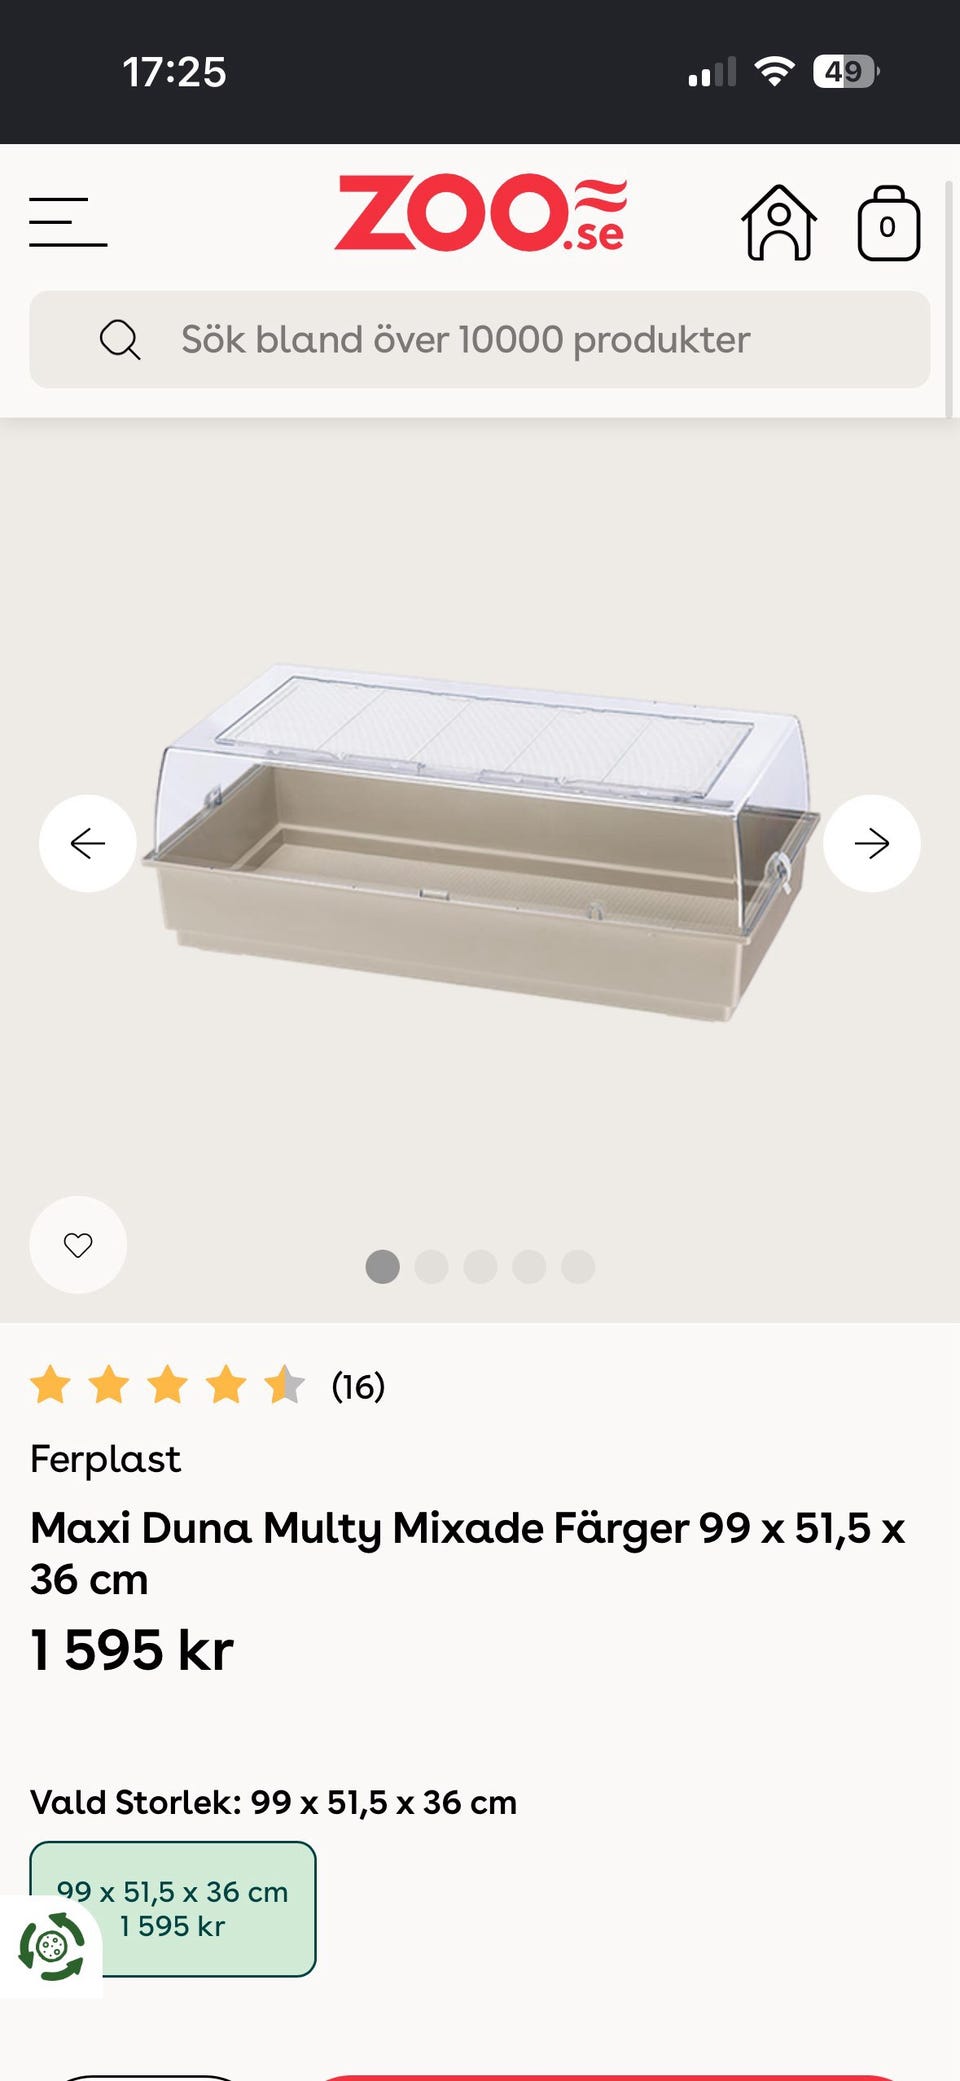Image resolution: width=960 pixels, height=2081 pixels.
Task: Jump to fifth image dot
Action: click(578, 1266)
